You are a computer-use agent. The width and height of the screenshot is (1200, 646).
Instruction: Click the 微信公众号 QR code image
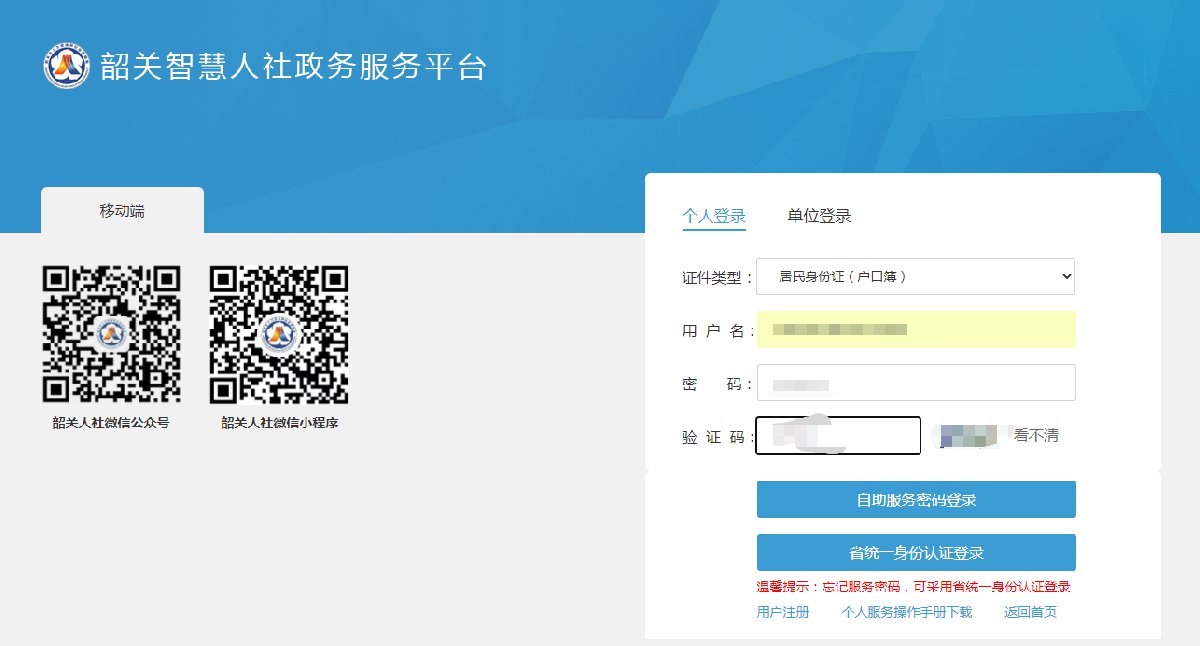pyautogui.click(x=111, y=335)
